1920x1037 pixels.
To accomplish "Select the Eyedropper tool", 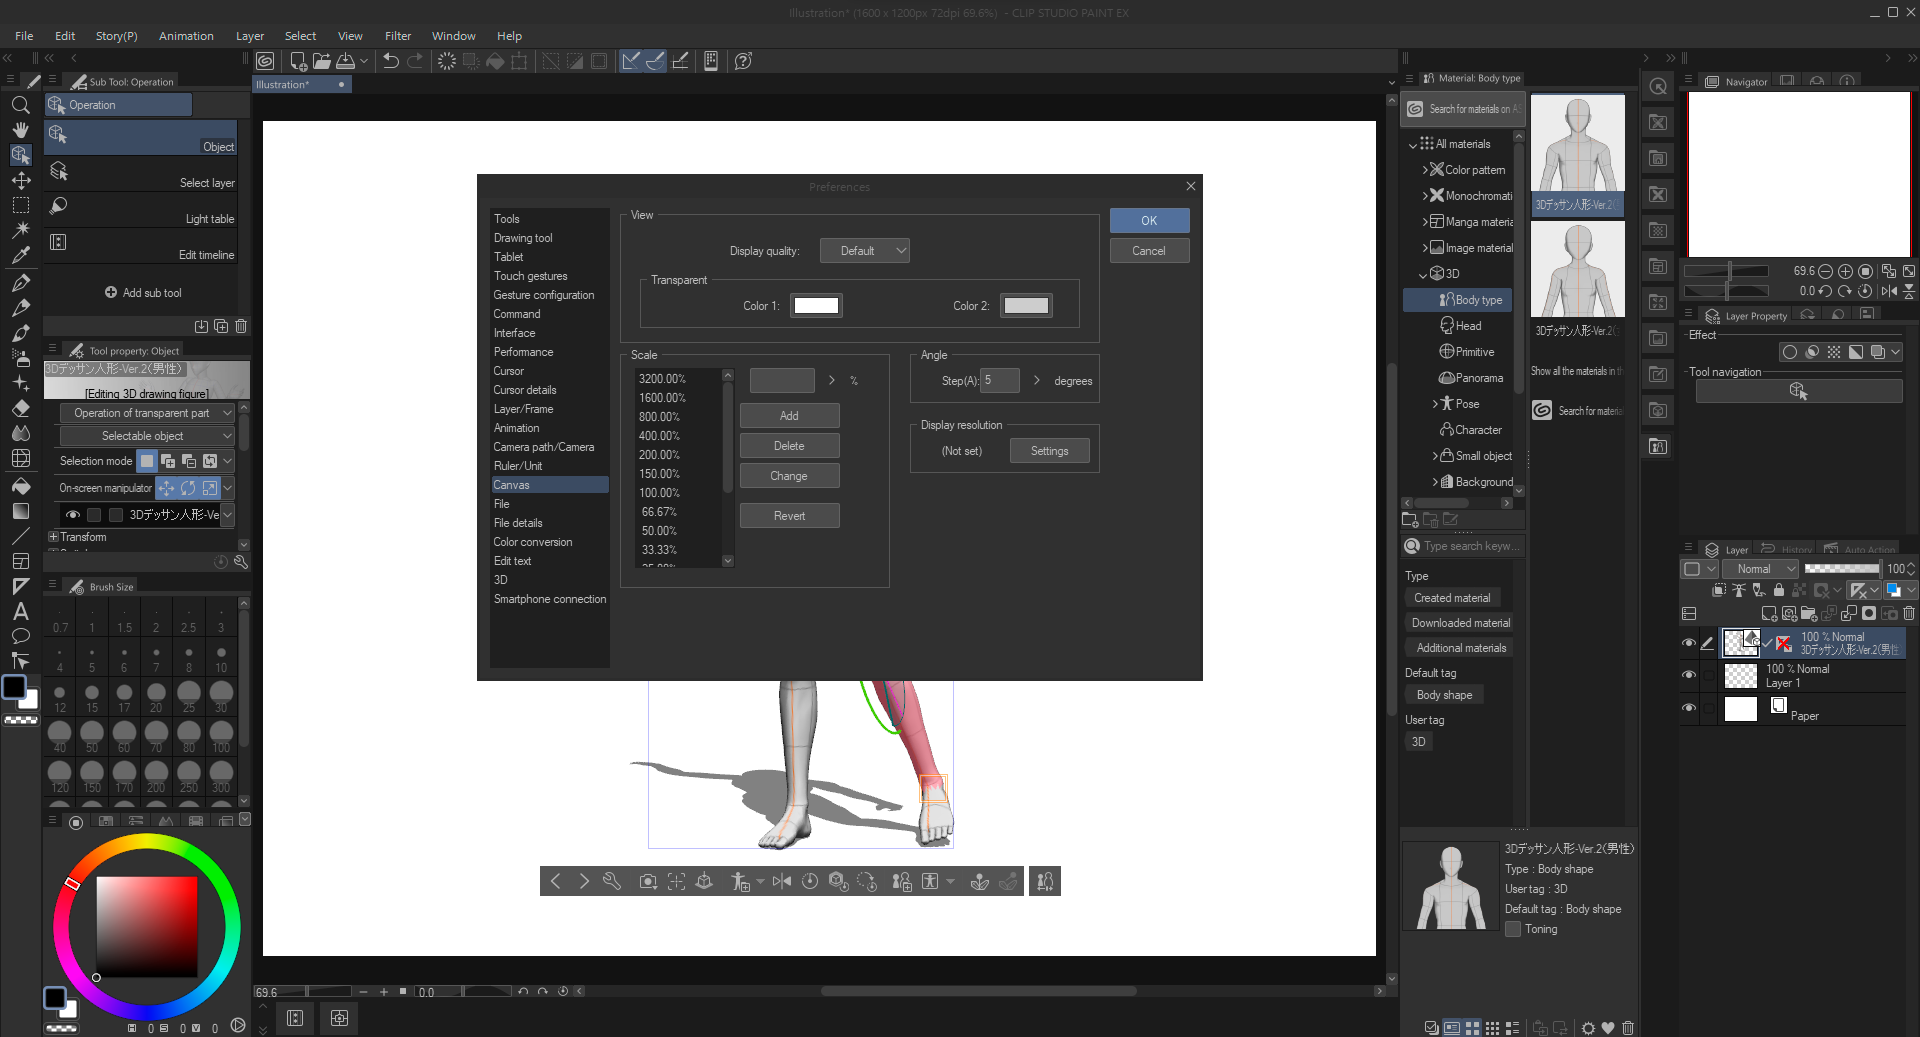I will [20, 255].
